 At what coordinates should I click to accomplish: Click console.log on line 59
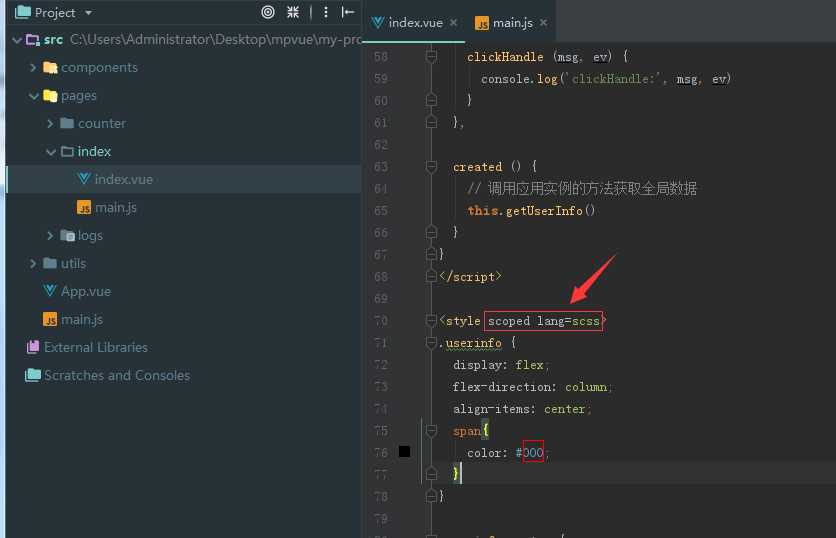(519, 79)
